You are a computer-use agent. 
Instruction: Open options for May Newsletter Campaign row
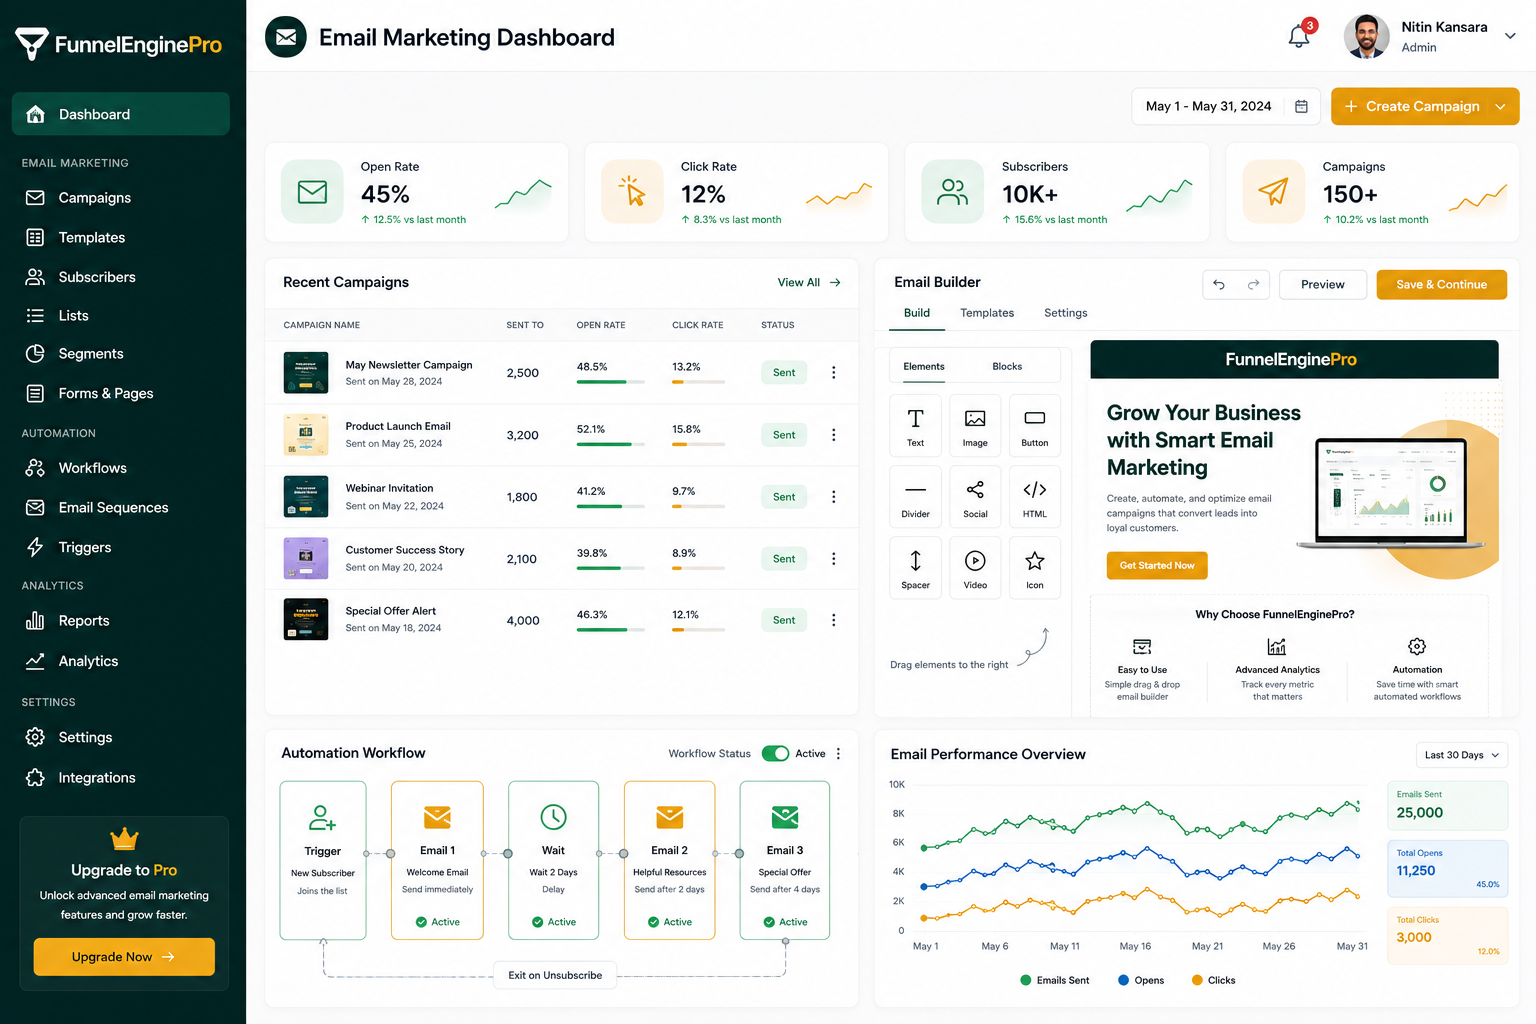point(833,373)
